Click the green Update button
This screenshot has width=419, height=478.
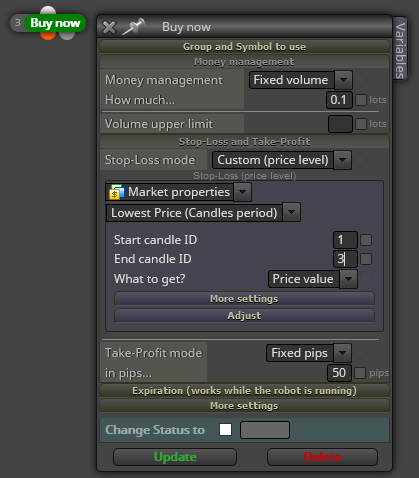(x=175, y=457)
